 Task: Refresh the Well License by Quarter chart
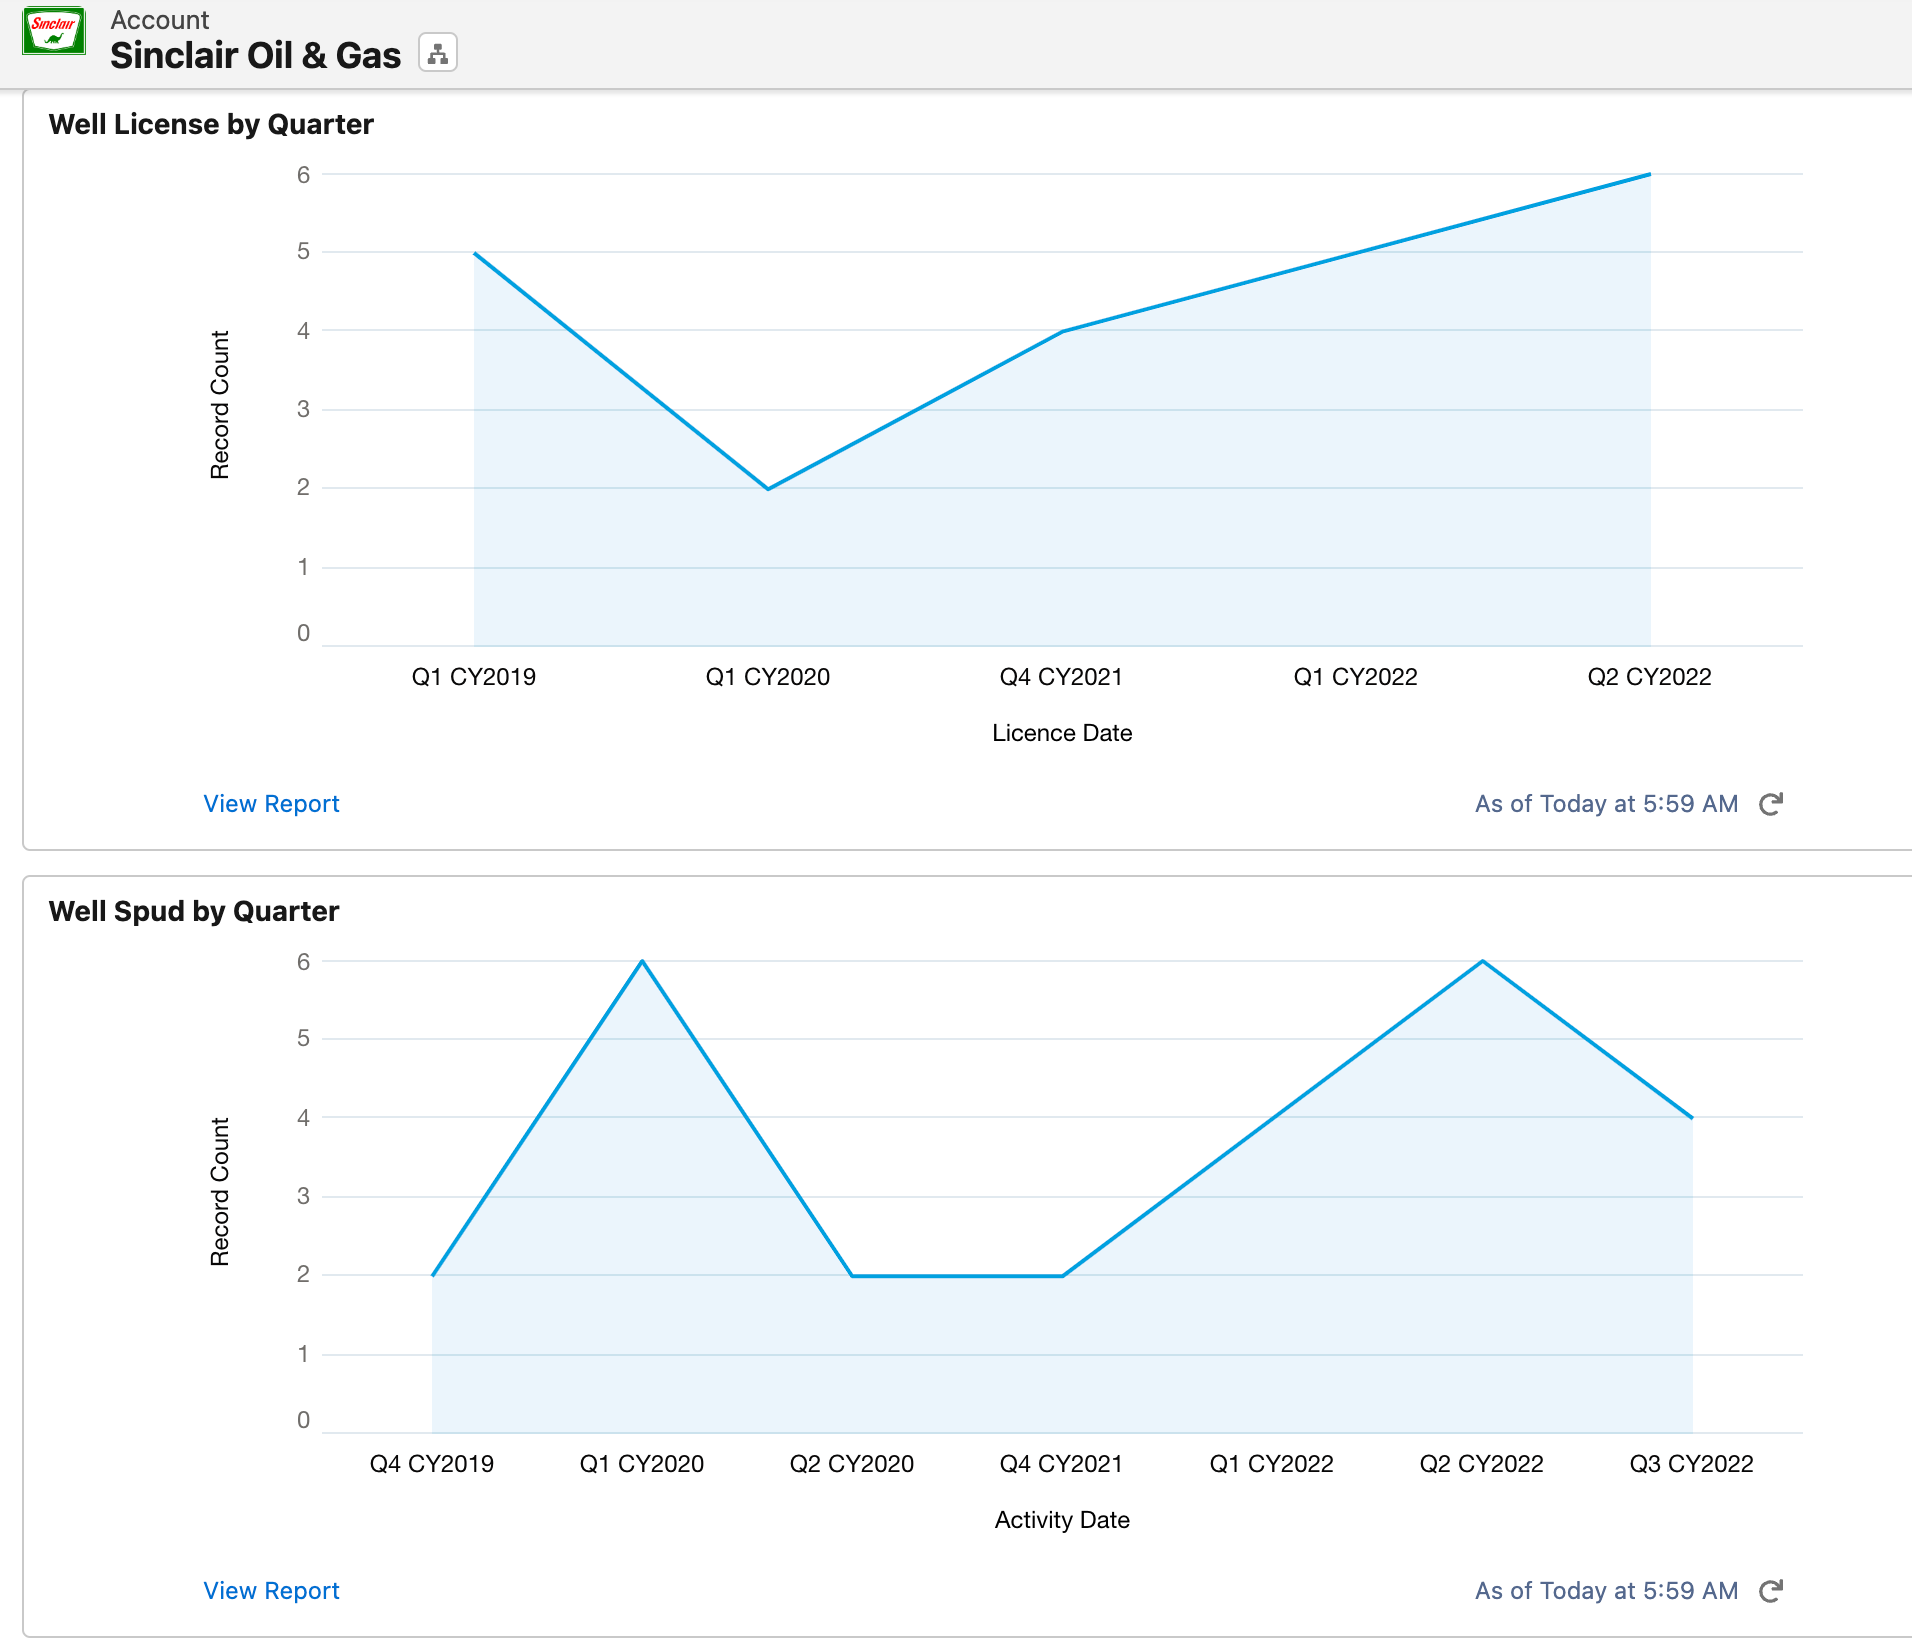1770,804
